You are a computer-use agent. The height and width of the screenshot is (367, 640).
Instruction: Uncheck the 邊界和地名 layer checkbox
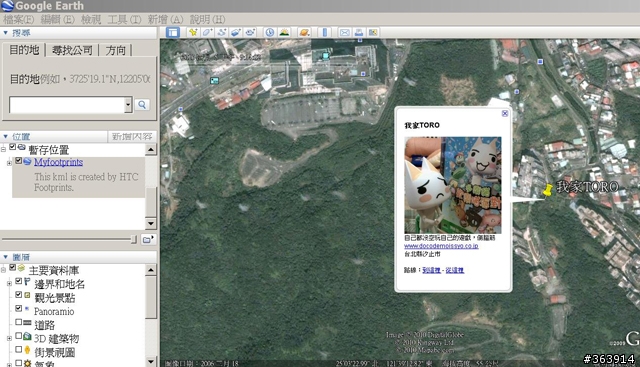coord(18,281)
